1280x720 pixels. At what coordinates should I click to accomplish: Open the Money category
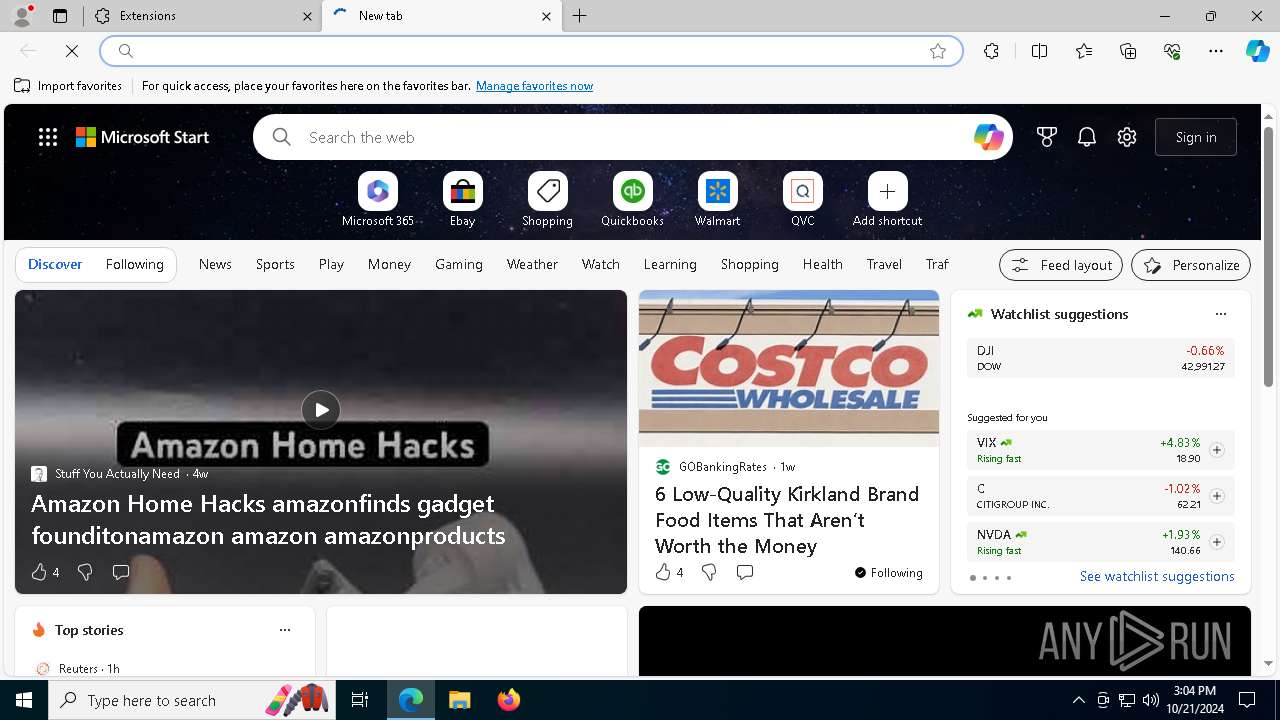389,265
